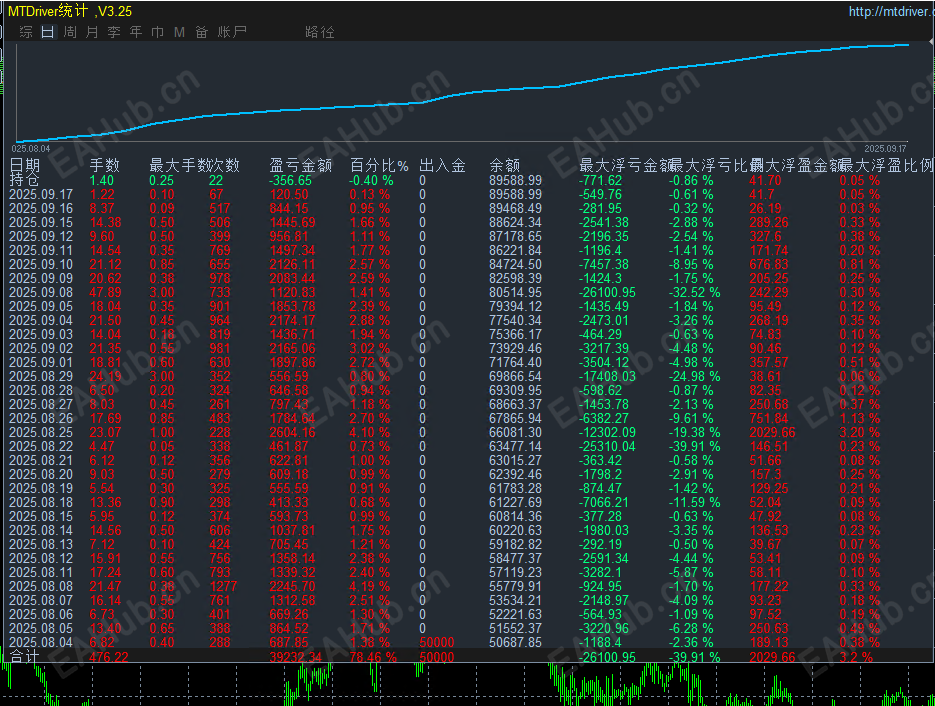Select the 持仓 open positions row label
The image size is (935, 706).
pyautogui.click(x=24, y=180)
